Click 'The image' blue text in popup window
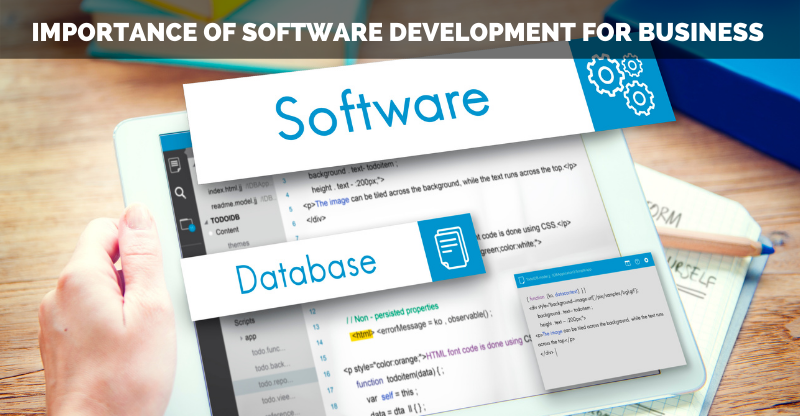 [x=551, y=333]
